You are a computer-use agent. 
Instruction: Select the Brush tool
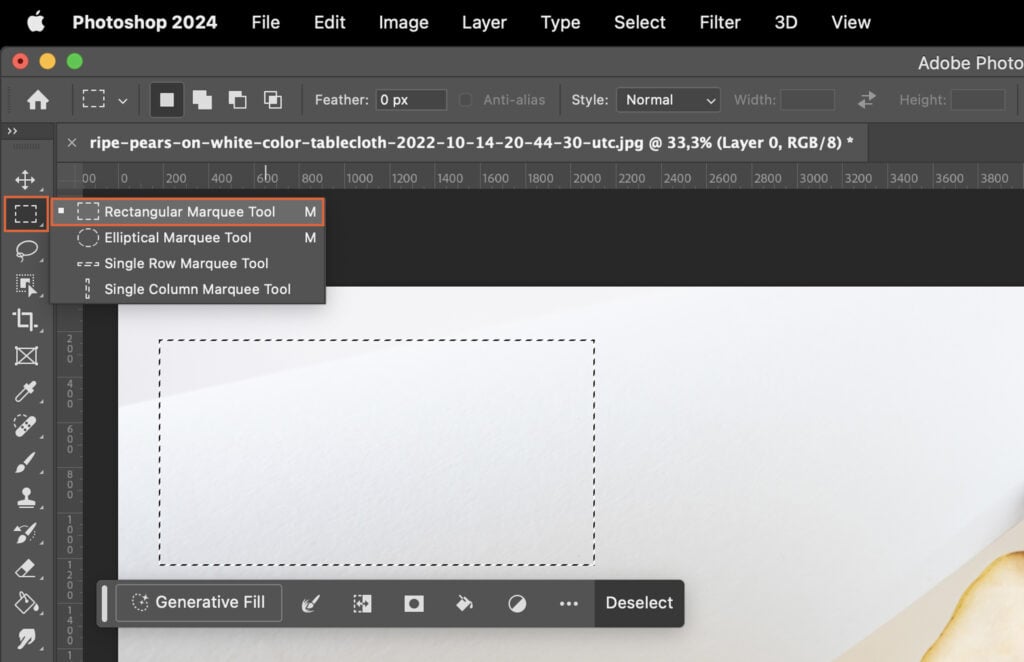pyautogui.click(x=27, y=463)
